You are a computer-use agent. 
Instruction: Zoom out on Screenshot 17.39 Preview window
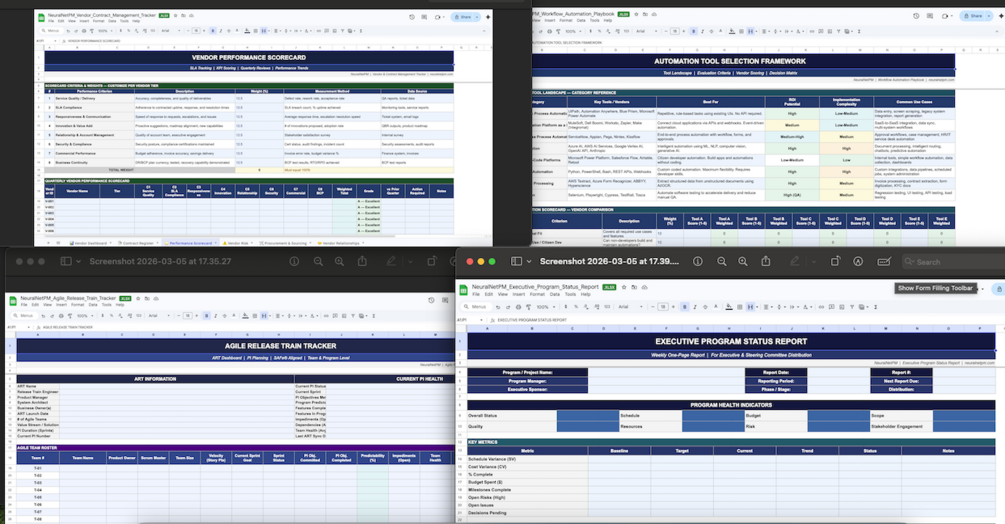722,261
